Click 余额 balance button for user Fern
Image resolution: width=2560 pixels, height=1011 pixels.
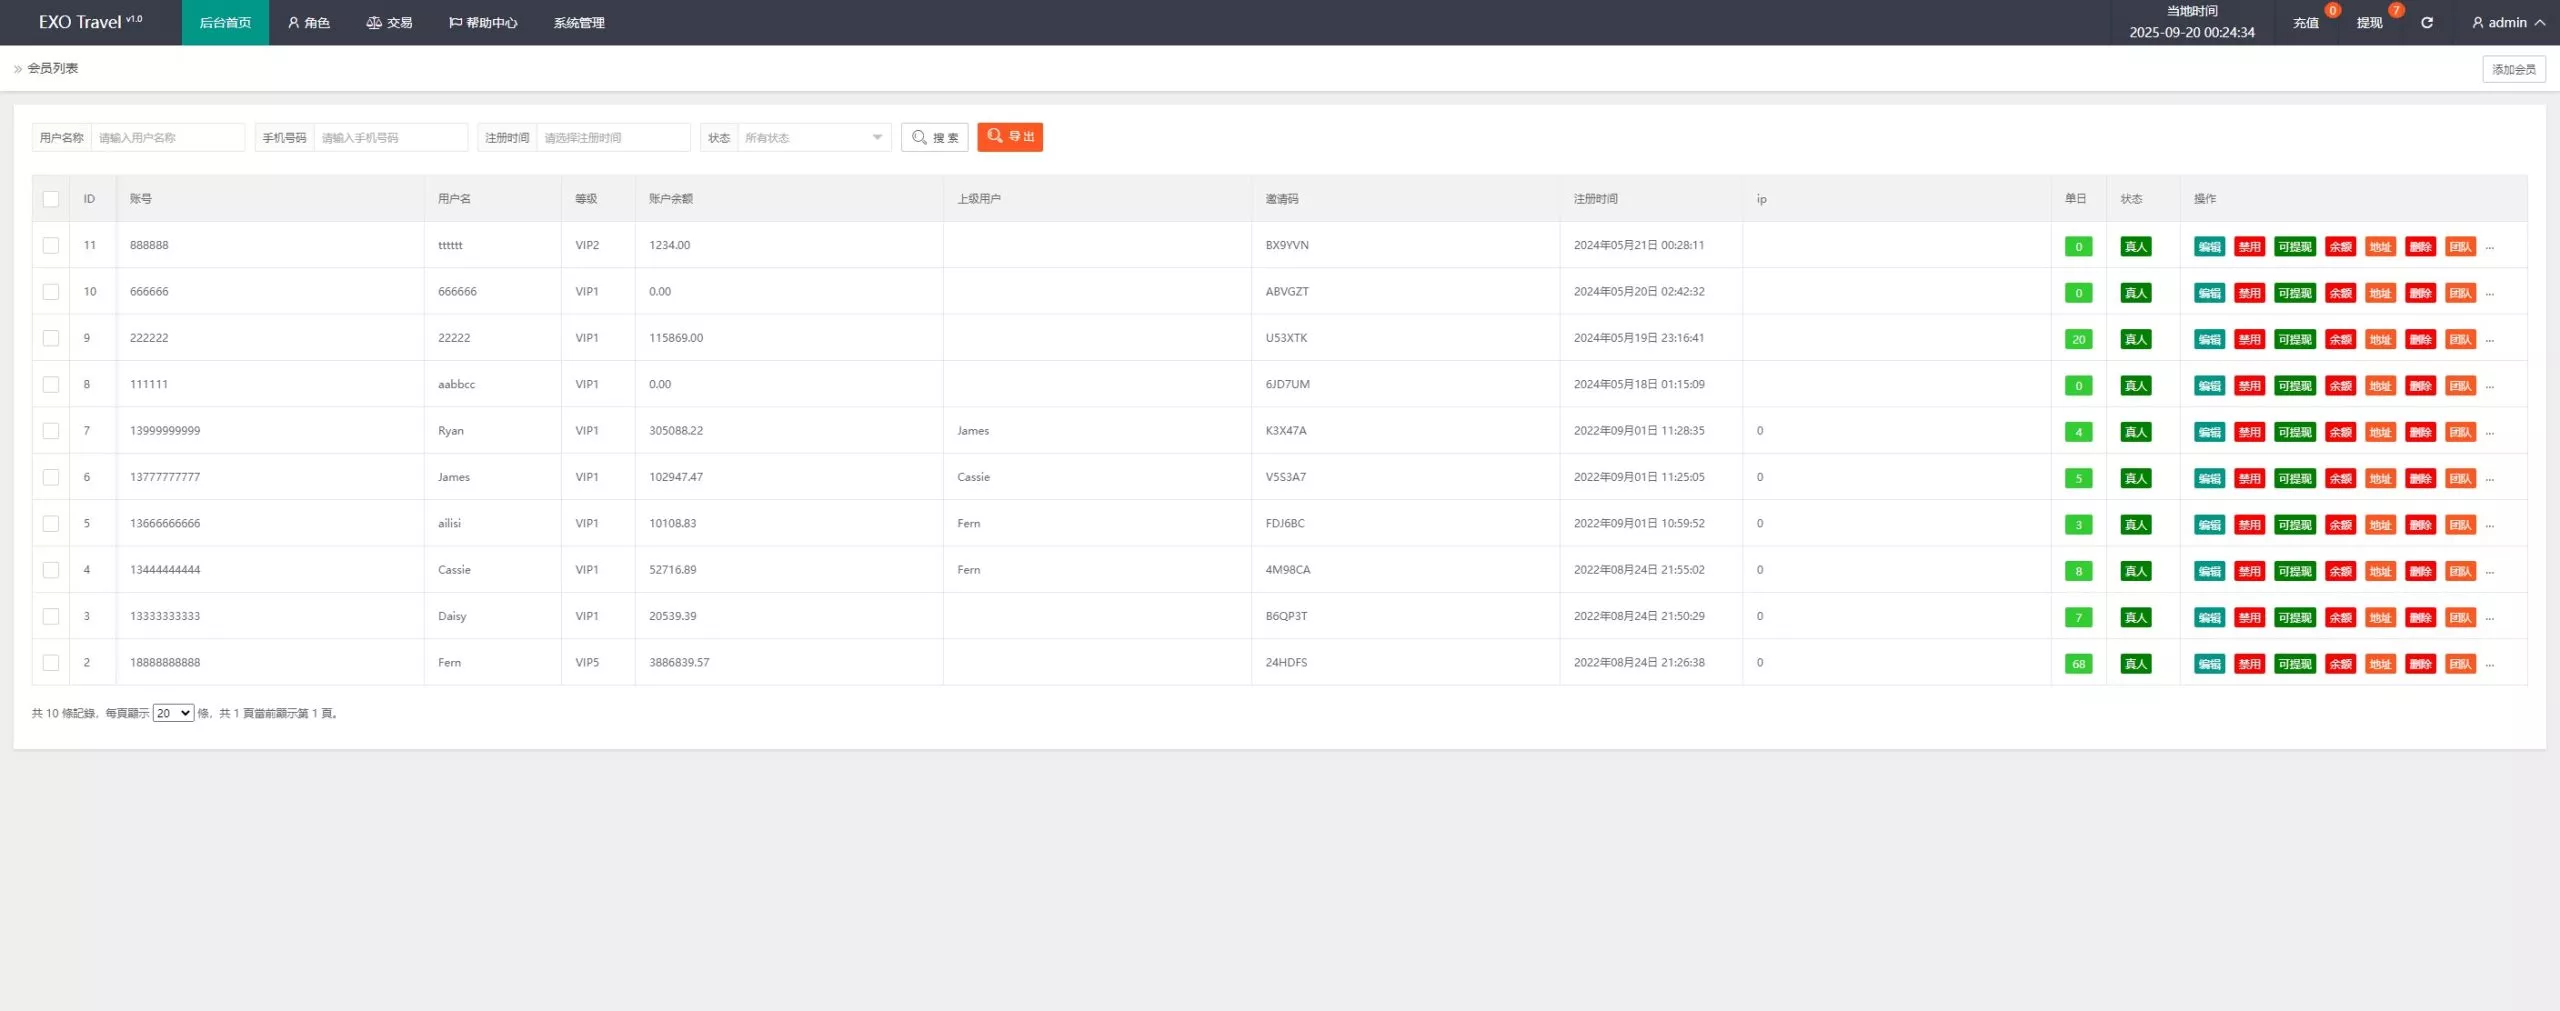point(2340,664)
